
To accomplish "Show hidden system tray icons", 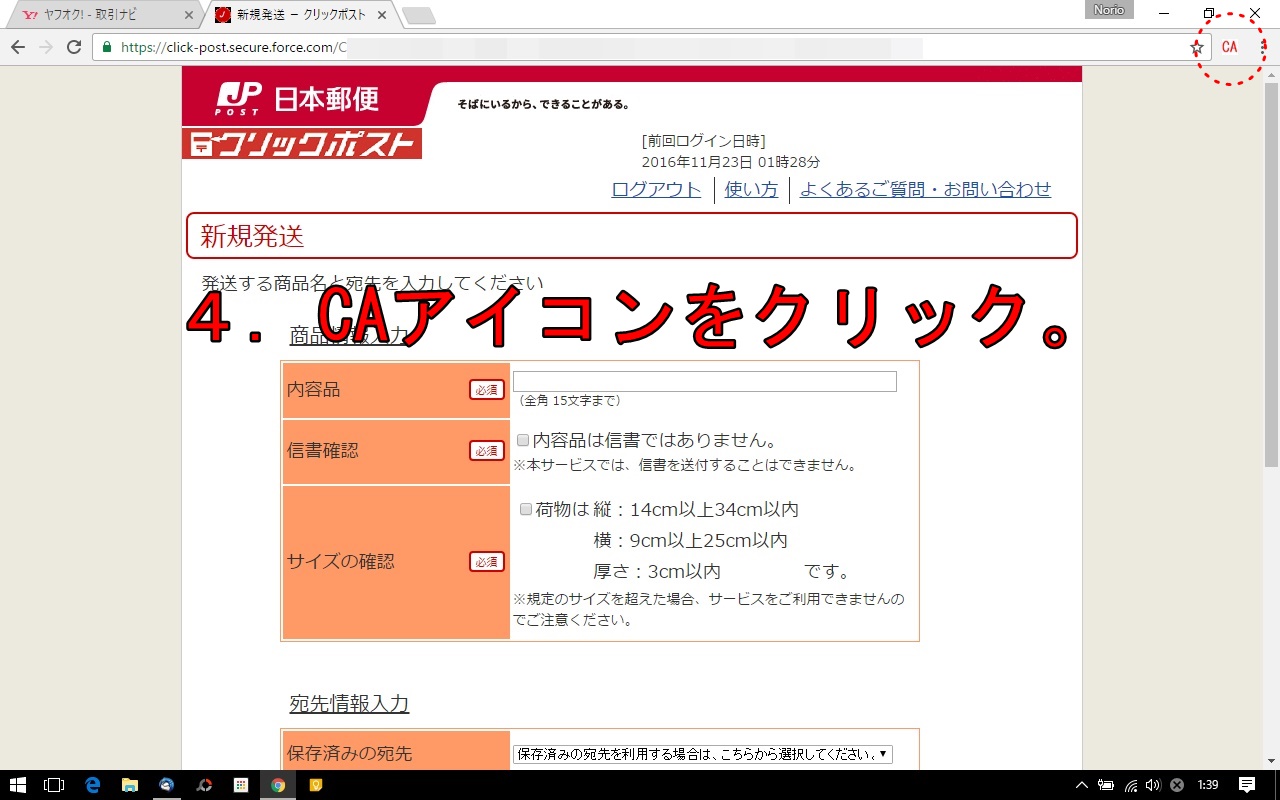I will click(x=1081, y=785).
